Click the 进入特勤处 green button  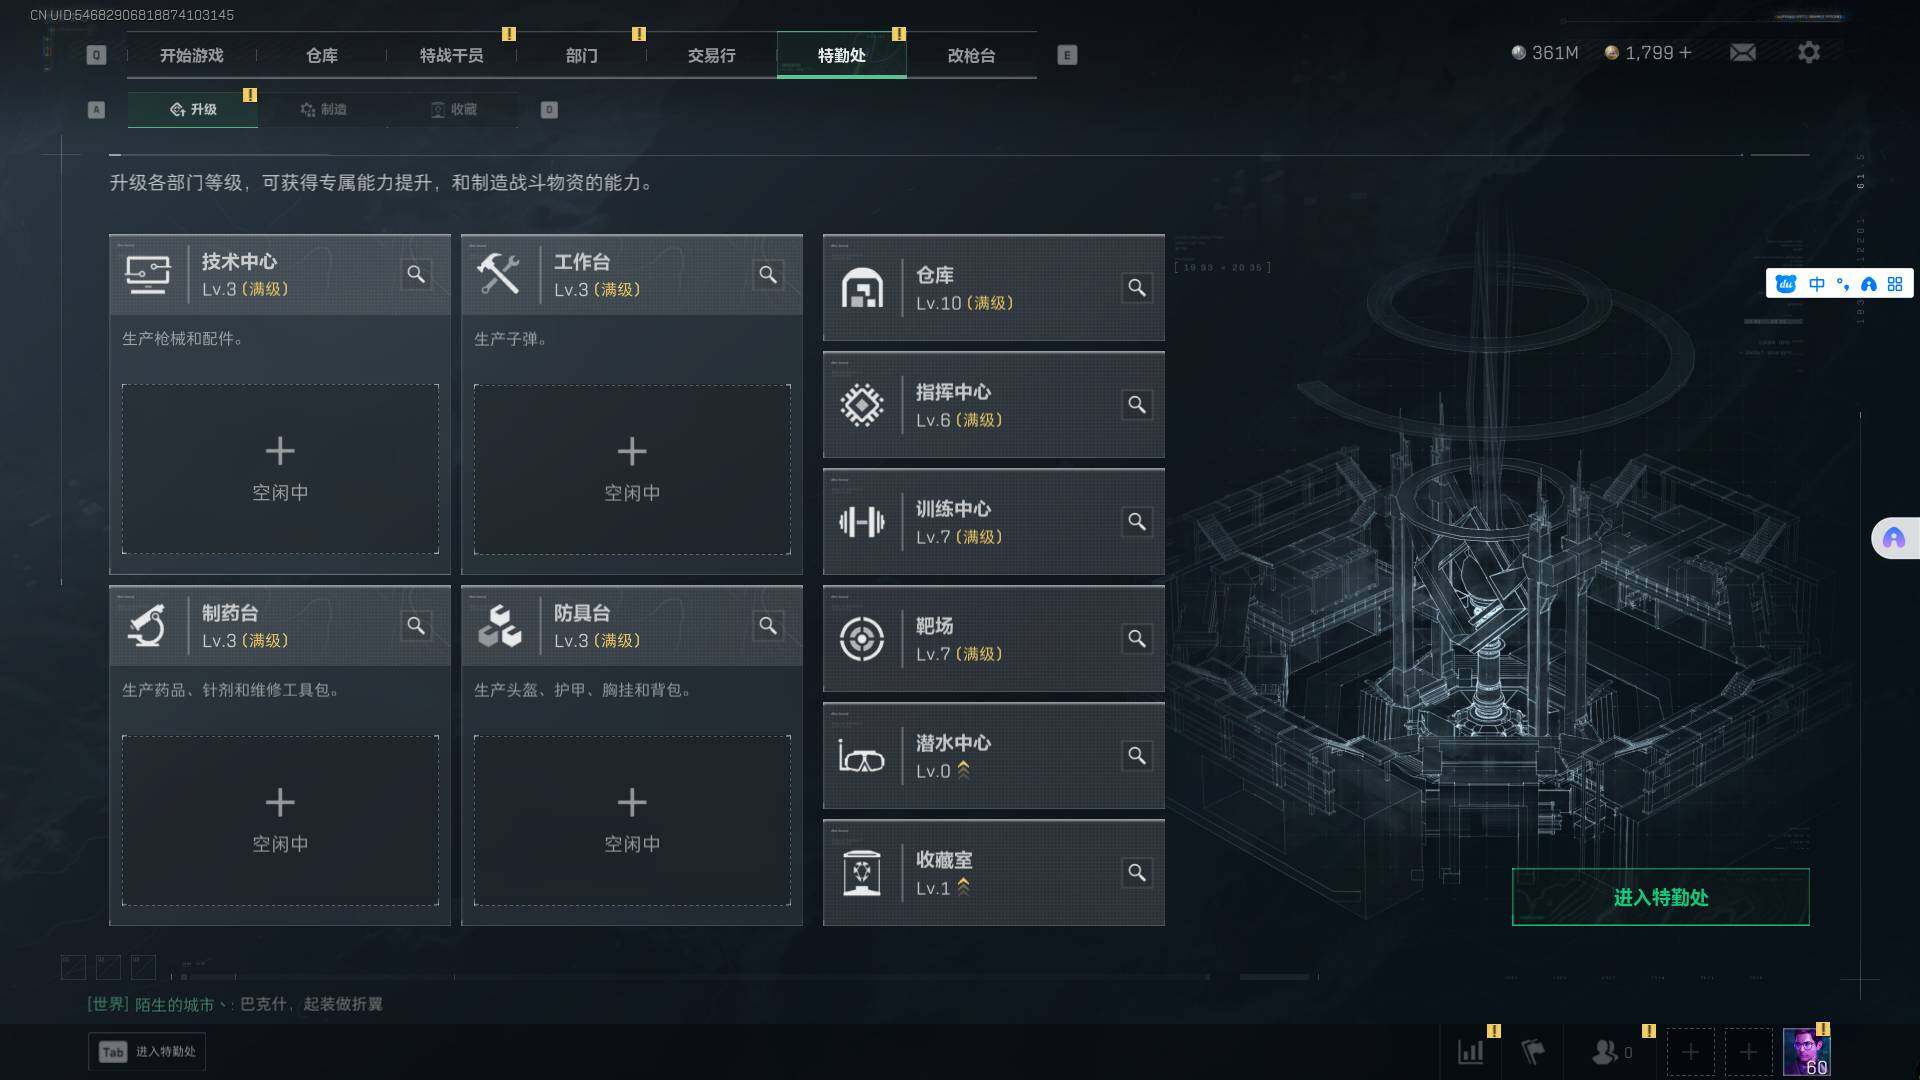(x=1660, y=897)
